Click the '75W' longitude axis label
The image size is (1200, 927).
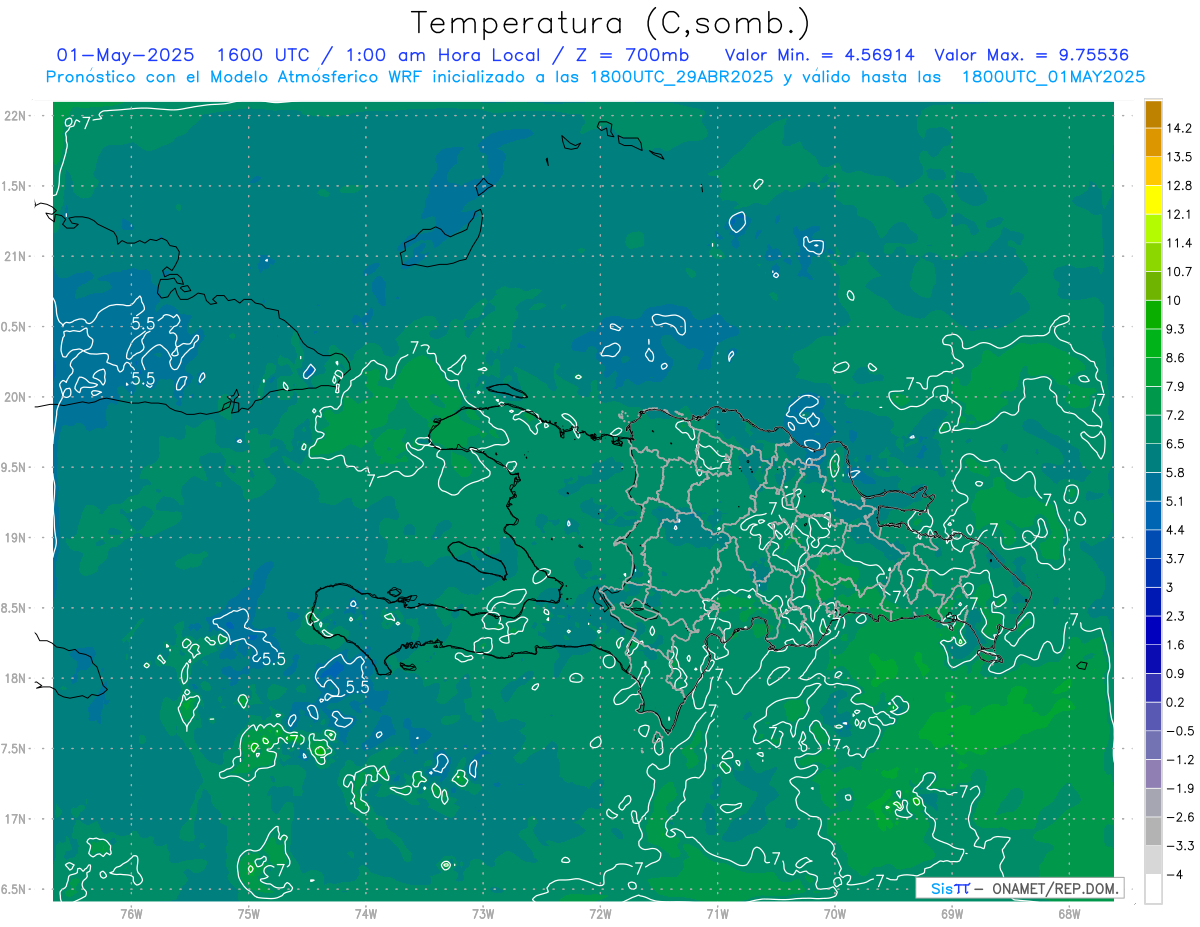(x=248, y=913)
